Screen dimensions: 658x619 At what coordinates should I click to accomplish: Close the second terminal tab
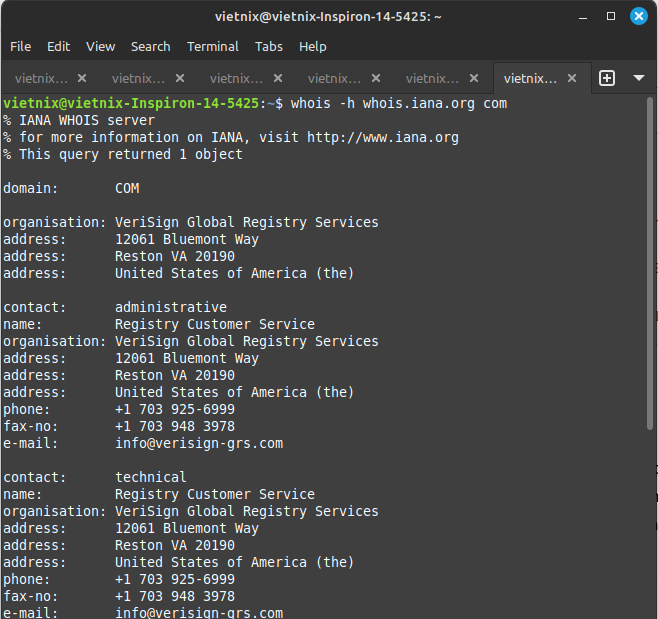[180, 78]
